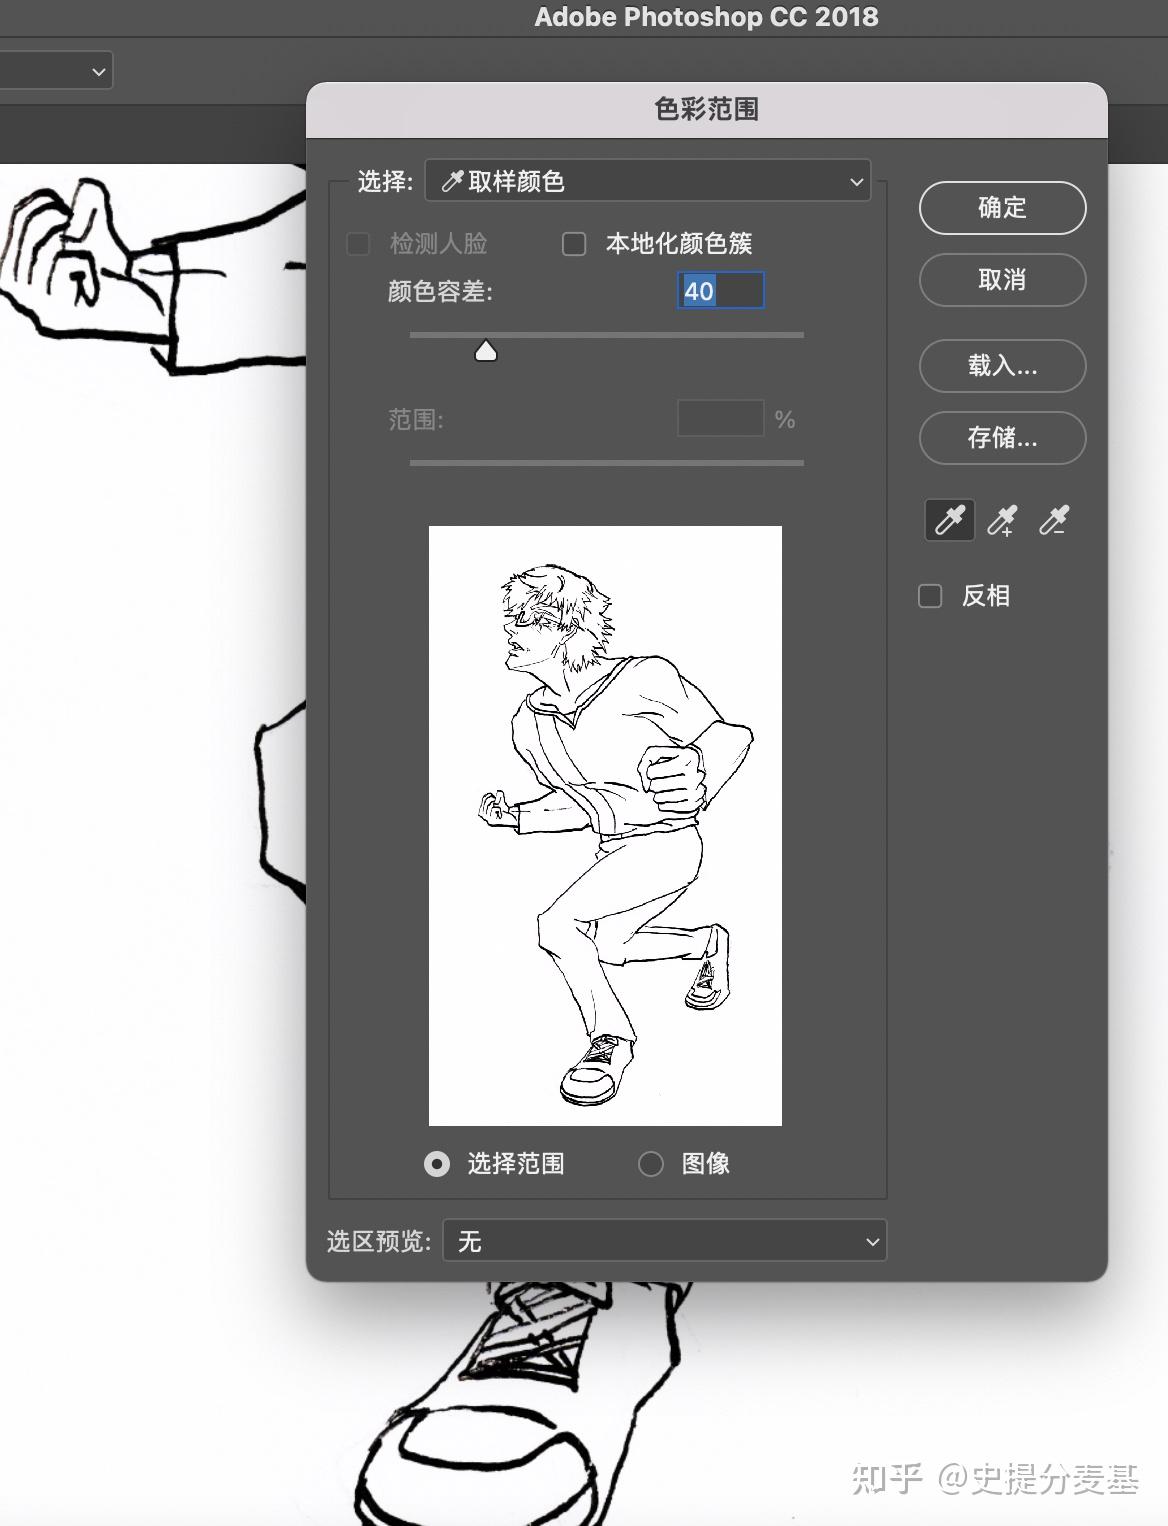Click the 颜色容差 slider handle
Viewport: 1168px width, 1526px height.
486,351
